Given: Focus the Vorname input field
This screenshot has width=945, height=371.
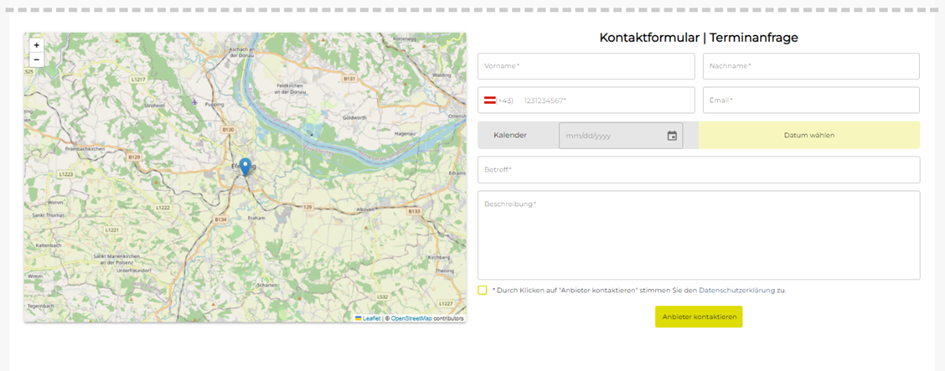Looking at the screenshot, I should [586, 66].
